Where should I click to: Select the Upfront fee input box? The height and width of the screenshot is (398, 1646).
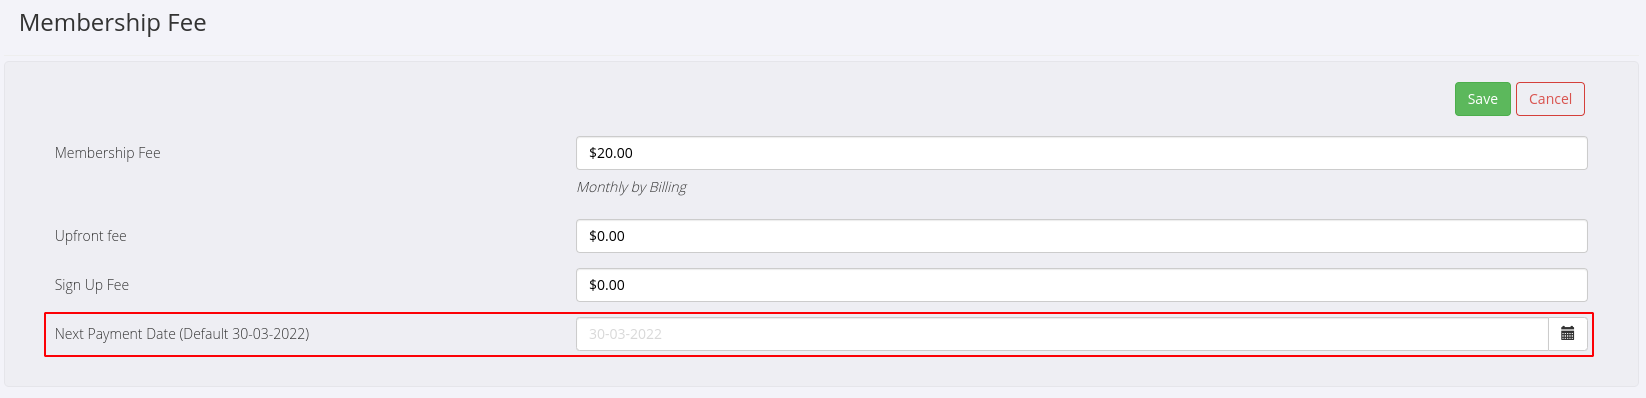click(x=1081, y=236)
